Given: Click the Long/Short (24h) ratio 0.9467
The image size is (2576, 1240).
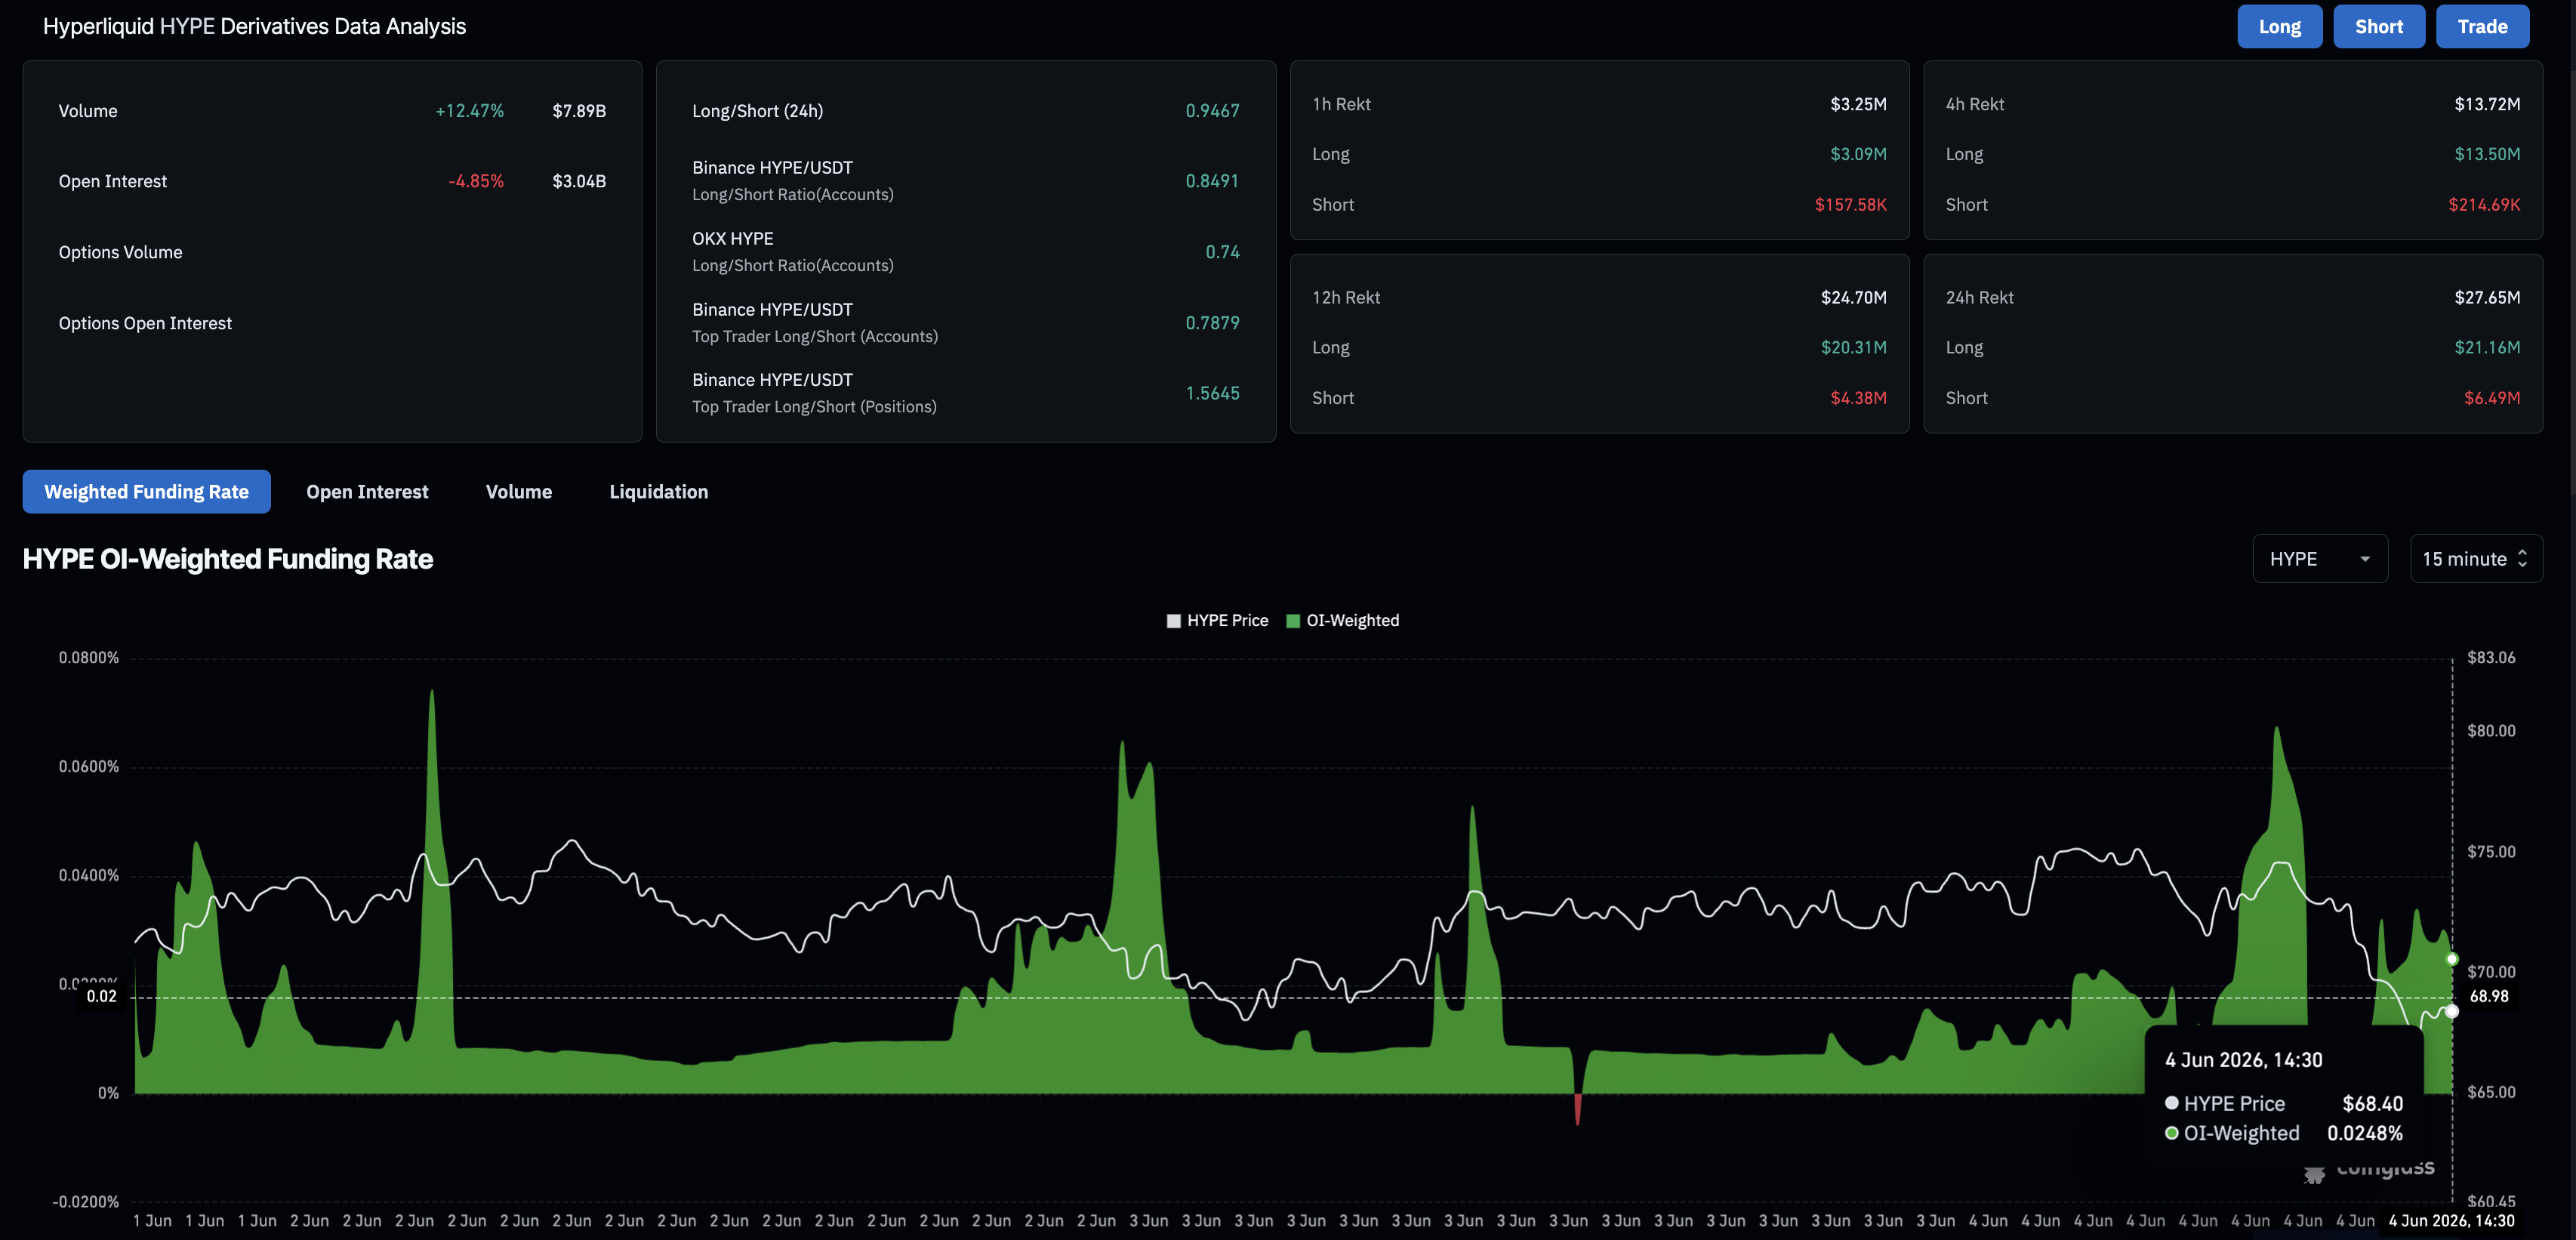Looking at the screenshot, I should click(x=1212, y=111).
